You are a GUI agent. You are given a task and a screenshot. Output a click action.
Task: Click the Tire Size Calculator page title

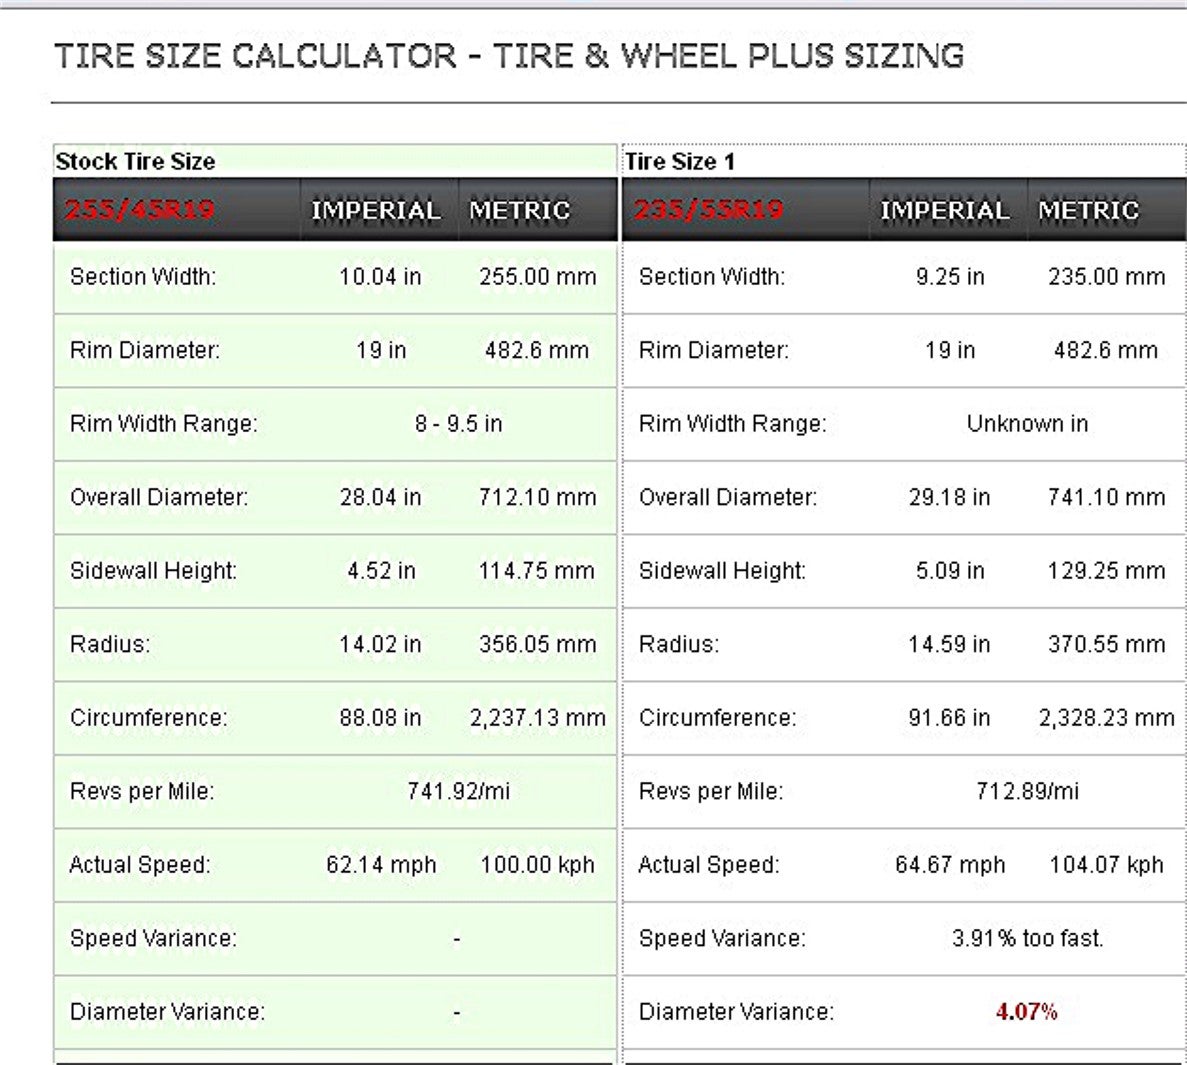[x=509, y=56]
